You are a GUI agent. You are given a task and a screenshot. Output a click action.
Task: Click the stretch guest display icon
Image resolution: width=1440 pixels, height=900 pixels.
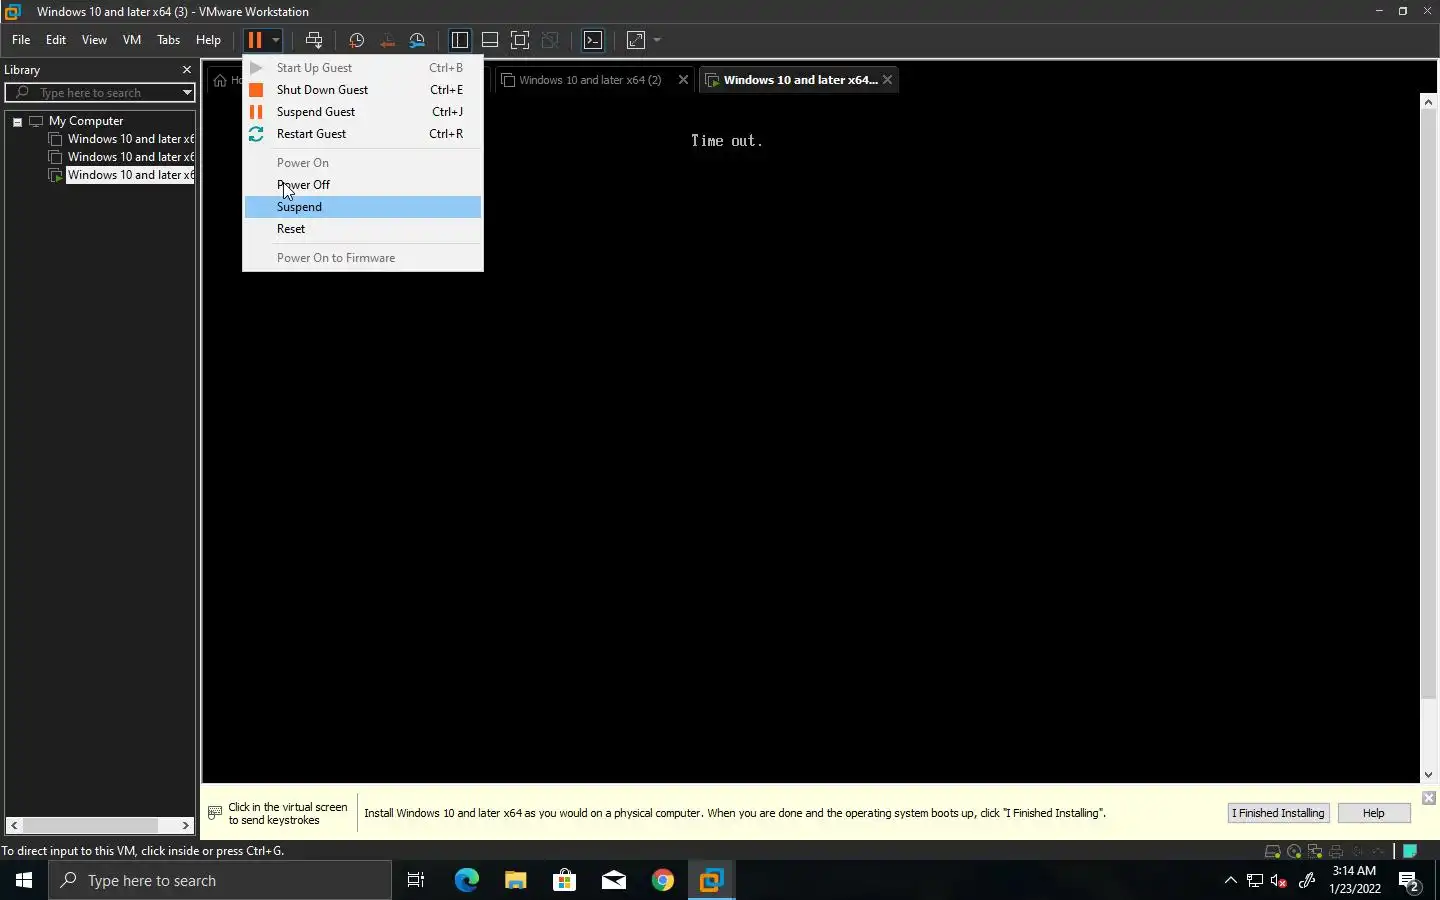click(x=636, y=40)
